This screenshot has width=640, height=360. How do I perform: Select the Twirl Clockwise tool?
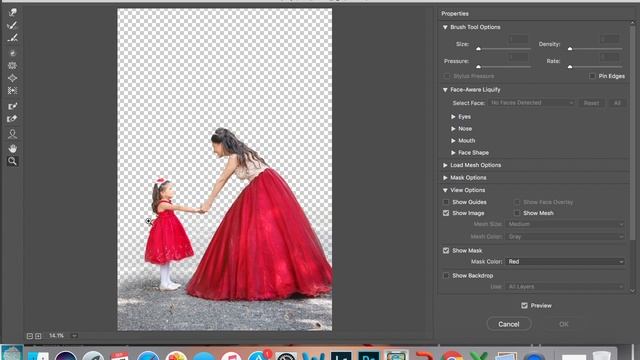point(12,53)
